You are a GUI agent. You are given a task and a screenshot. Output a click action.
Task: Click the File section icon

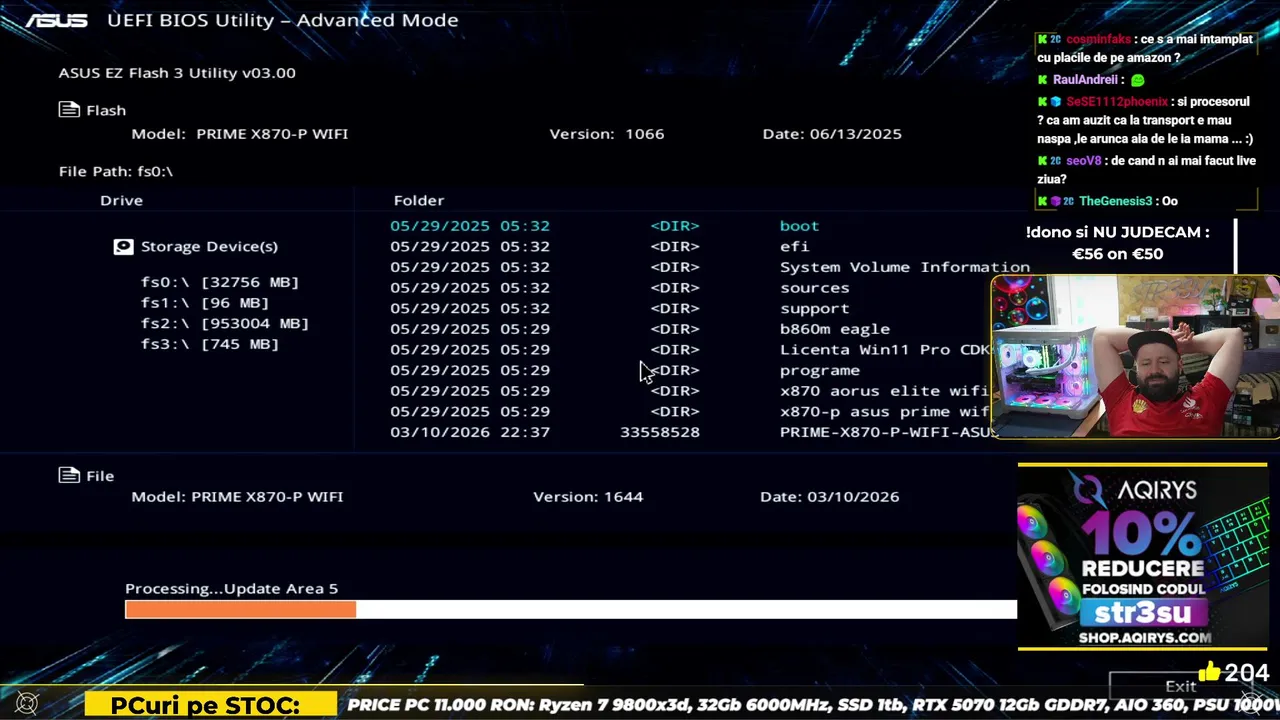(x=69, y=476)
